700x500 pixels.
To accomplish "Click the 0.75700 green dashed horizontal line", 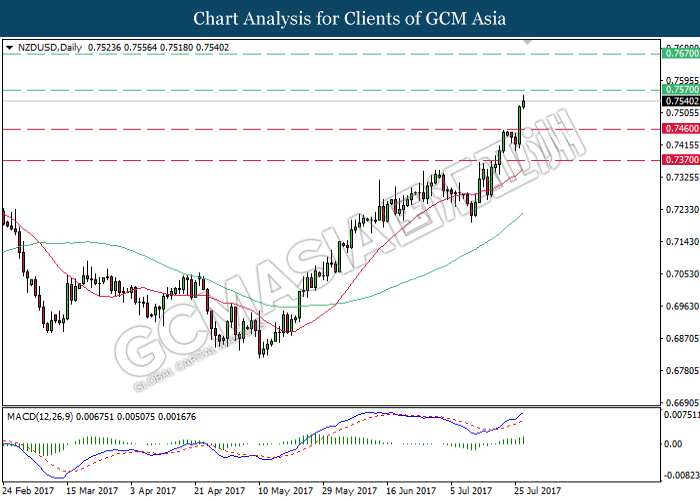I will 331,90.
